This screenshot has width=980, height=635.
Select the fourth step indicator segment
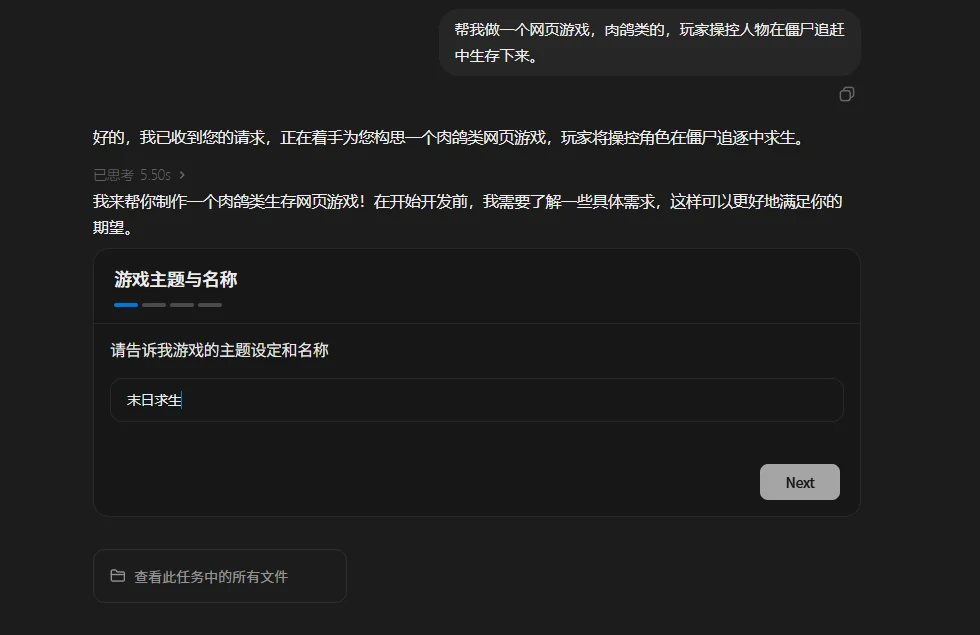coord(210,304)
